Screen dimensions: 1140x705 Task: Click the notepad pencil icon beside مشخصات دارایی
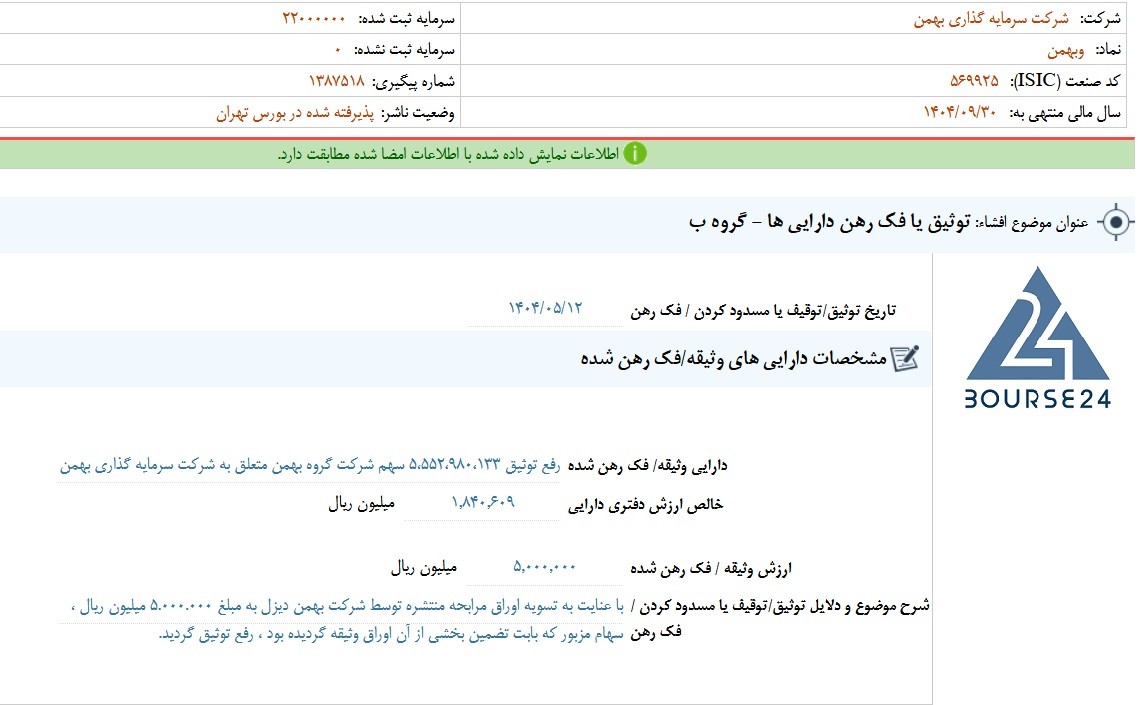pyautogui.click(x=905, y=358)
